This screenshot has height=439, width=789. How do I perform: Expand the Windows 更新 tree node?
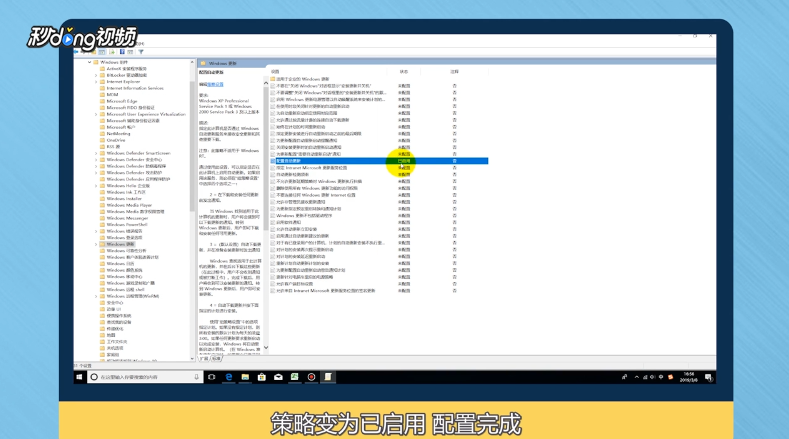[96, 244]
